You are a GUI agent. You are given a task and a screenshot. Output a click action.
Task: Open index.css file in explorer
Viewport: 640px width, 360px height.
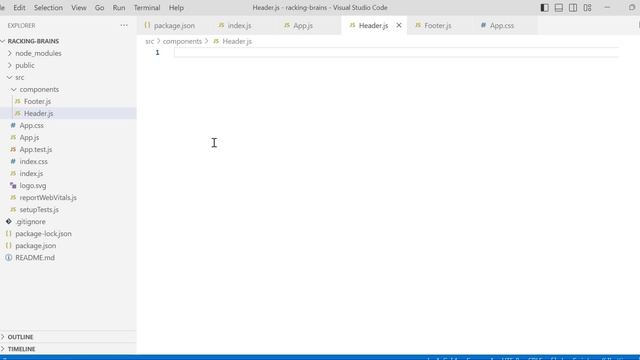(x=33, y=162)
